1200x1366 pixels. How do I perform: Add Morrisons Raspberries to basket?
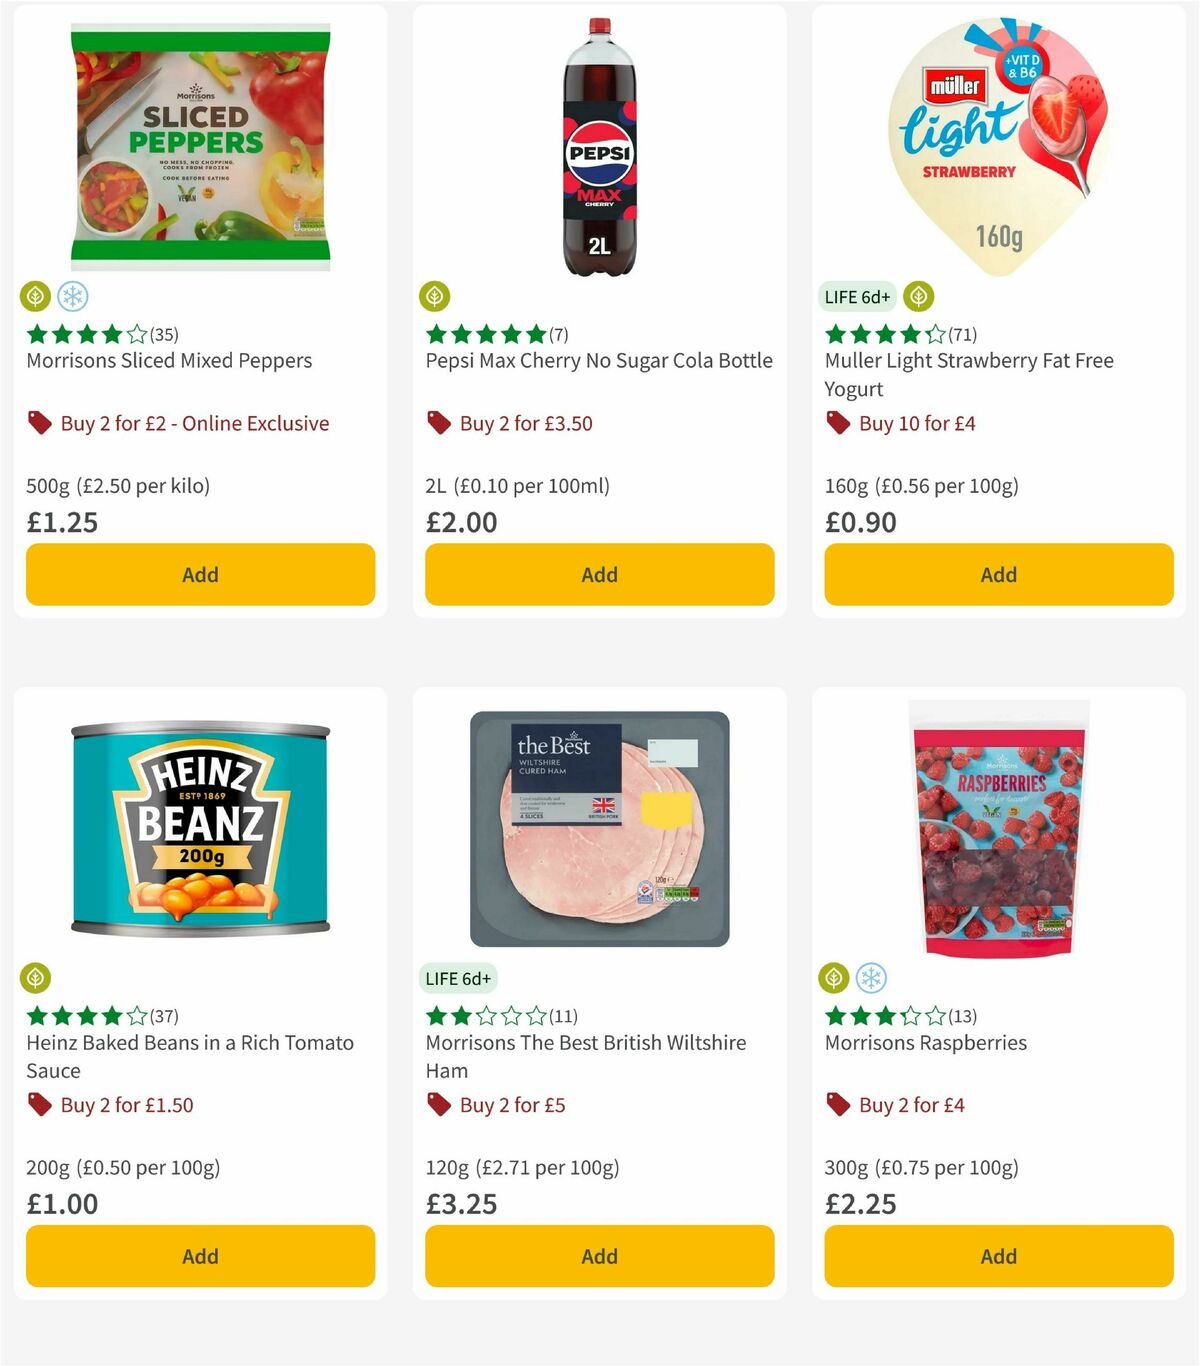tap(998, 1256)
